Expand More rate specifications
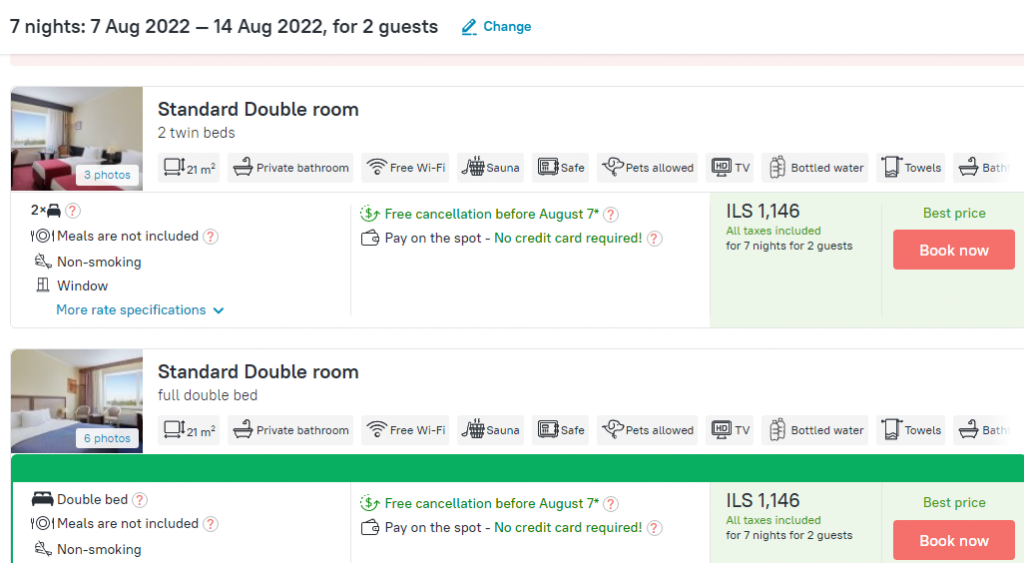1024x563 pixels. tap(140, 310)
